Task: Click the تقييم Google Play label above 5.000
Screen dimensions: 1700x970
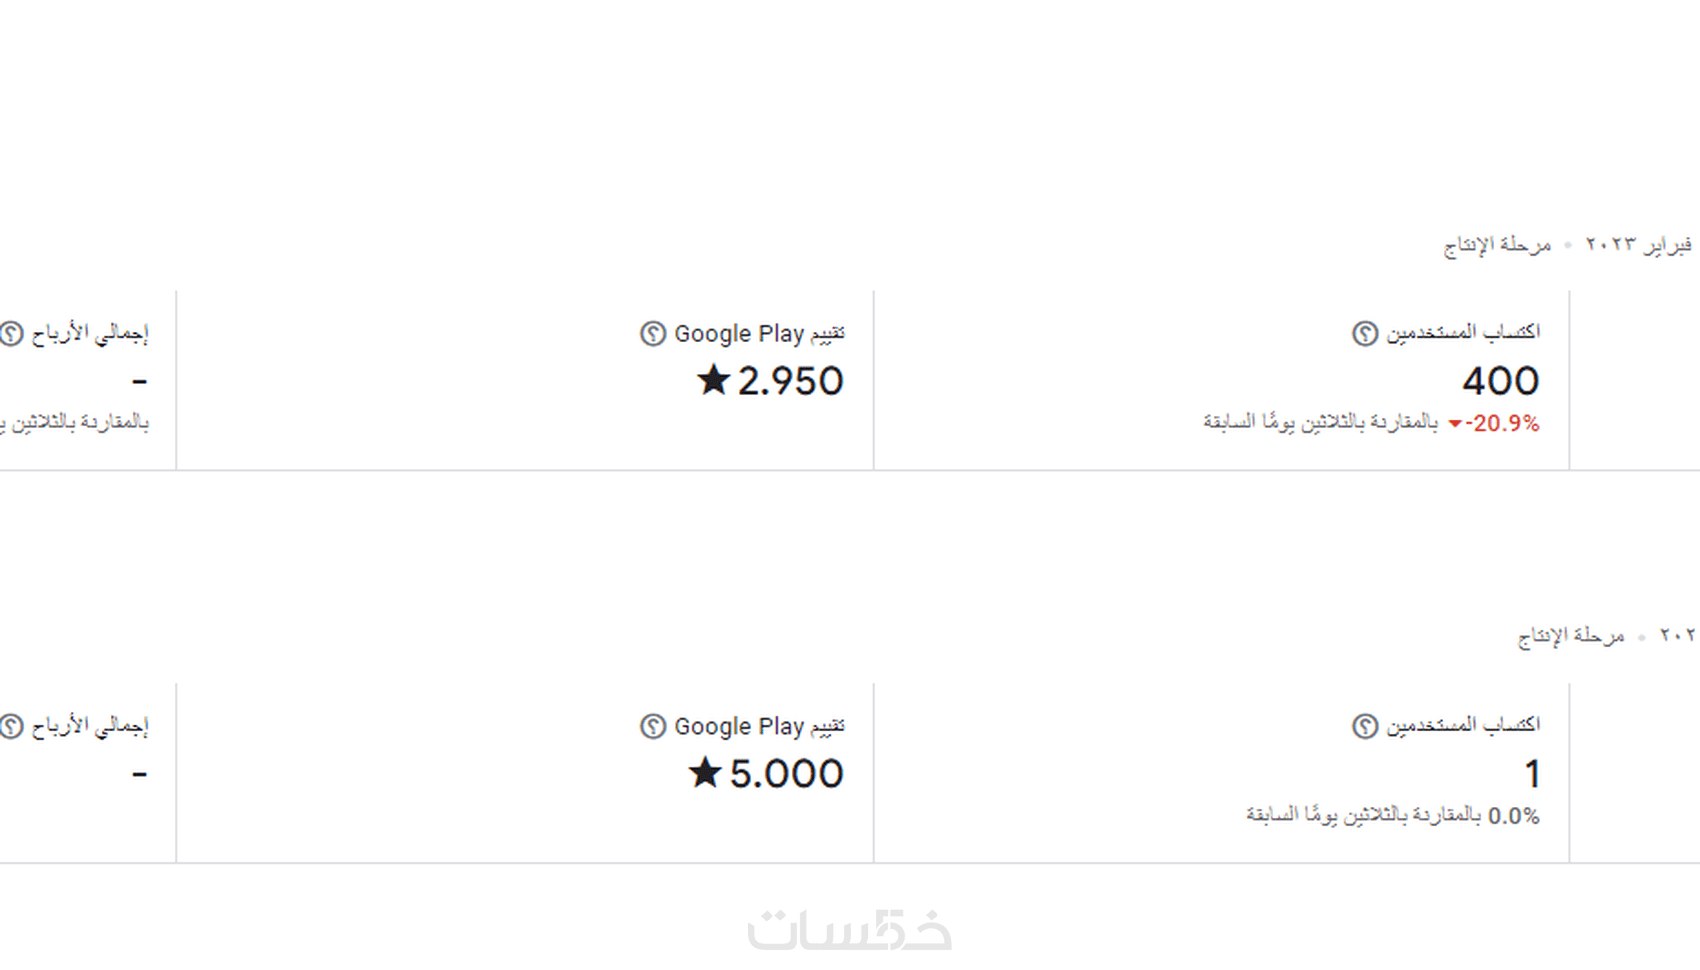Action: 759,726
